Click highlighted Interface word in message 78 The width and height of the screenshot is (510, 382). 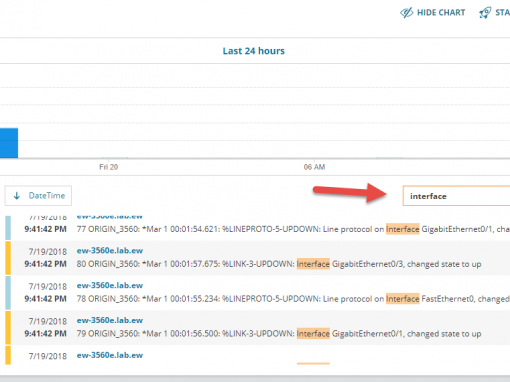402,299
